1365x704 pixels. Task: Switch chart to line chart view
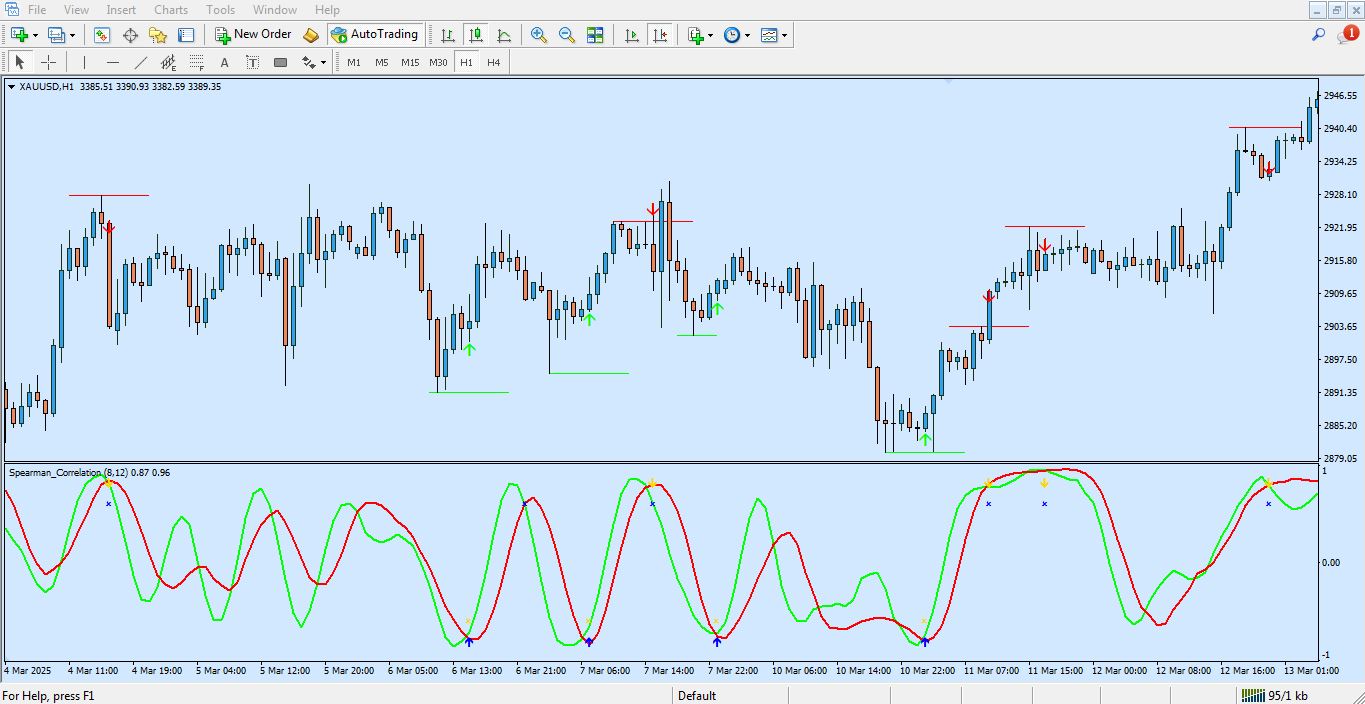pyautogui.click(x=504, y=35)
